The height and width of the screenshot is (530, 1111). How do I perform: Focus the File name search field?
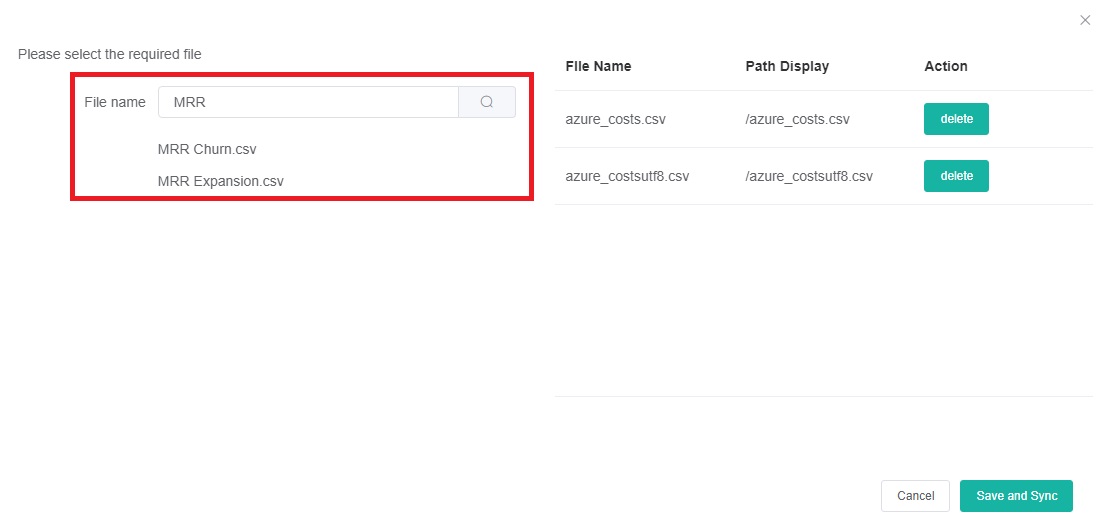[308, 102]
